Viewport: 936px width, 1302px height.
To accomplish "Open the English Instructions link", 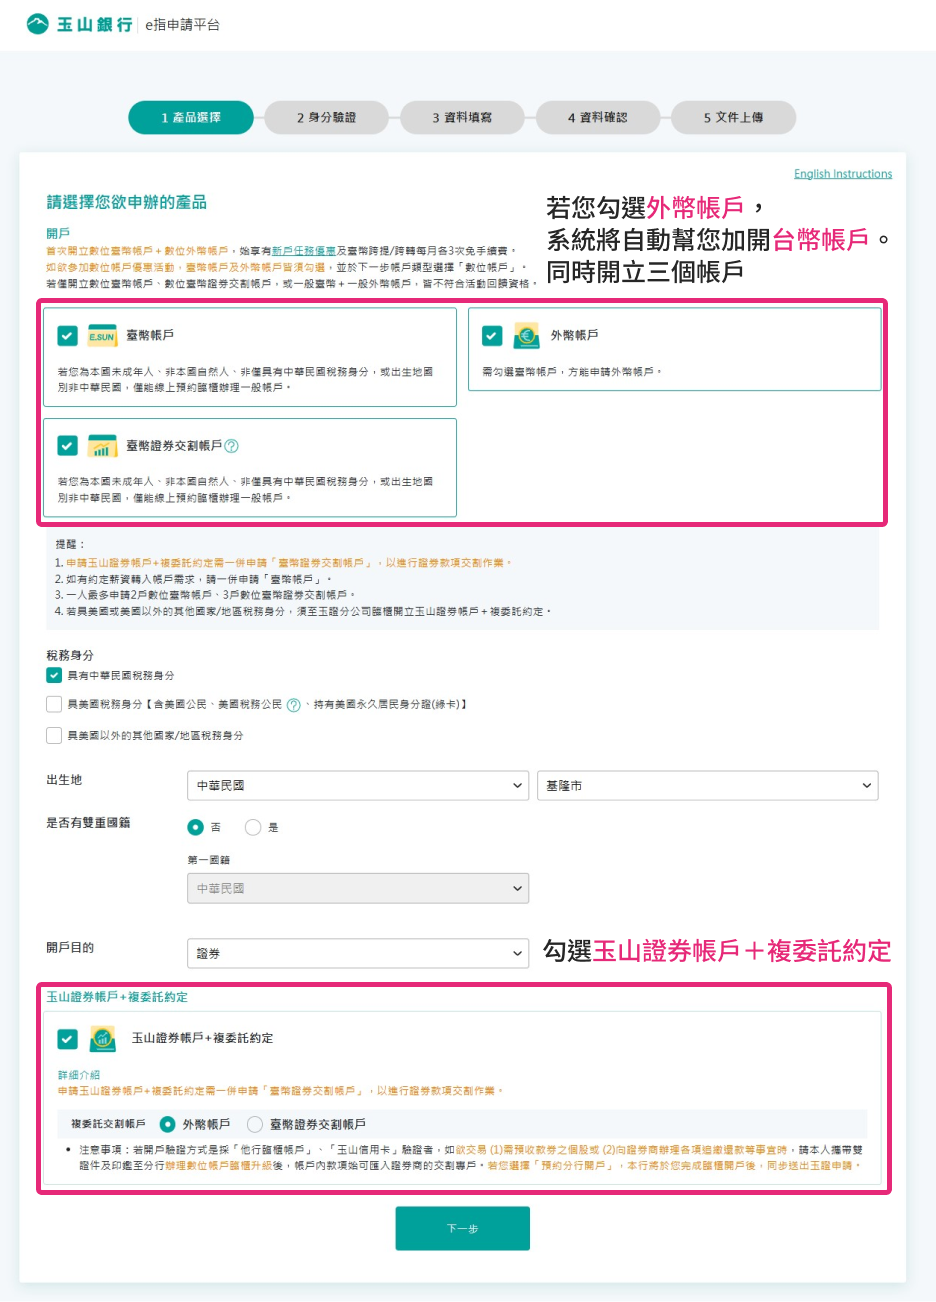I will click(x=843, y=174).
